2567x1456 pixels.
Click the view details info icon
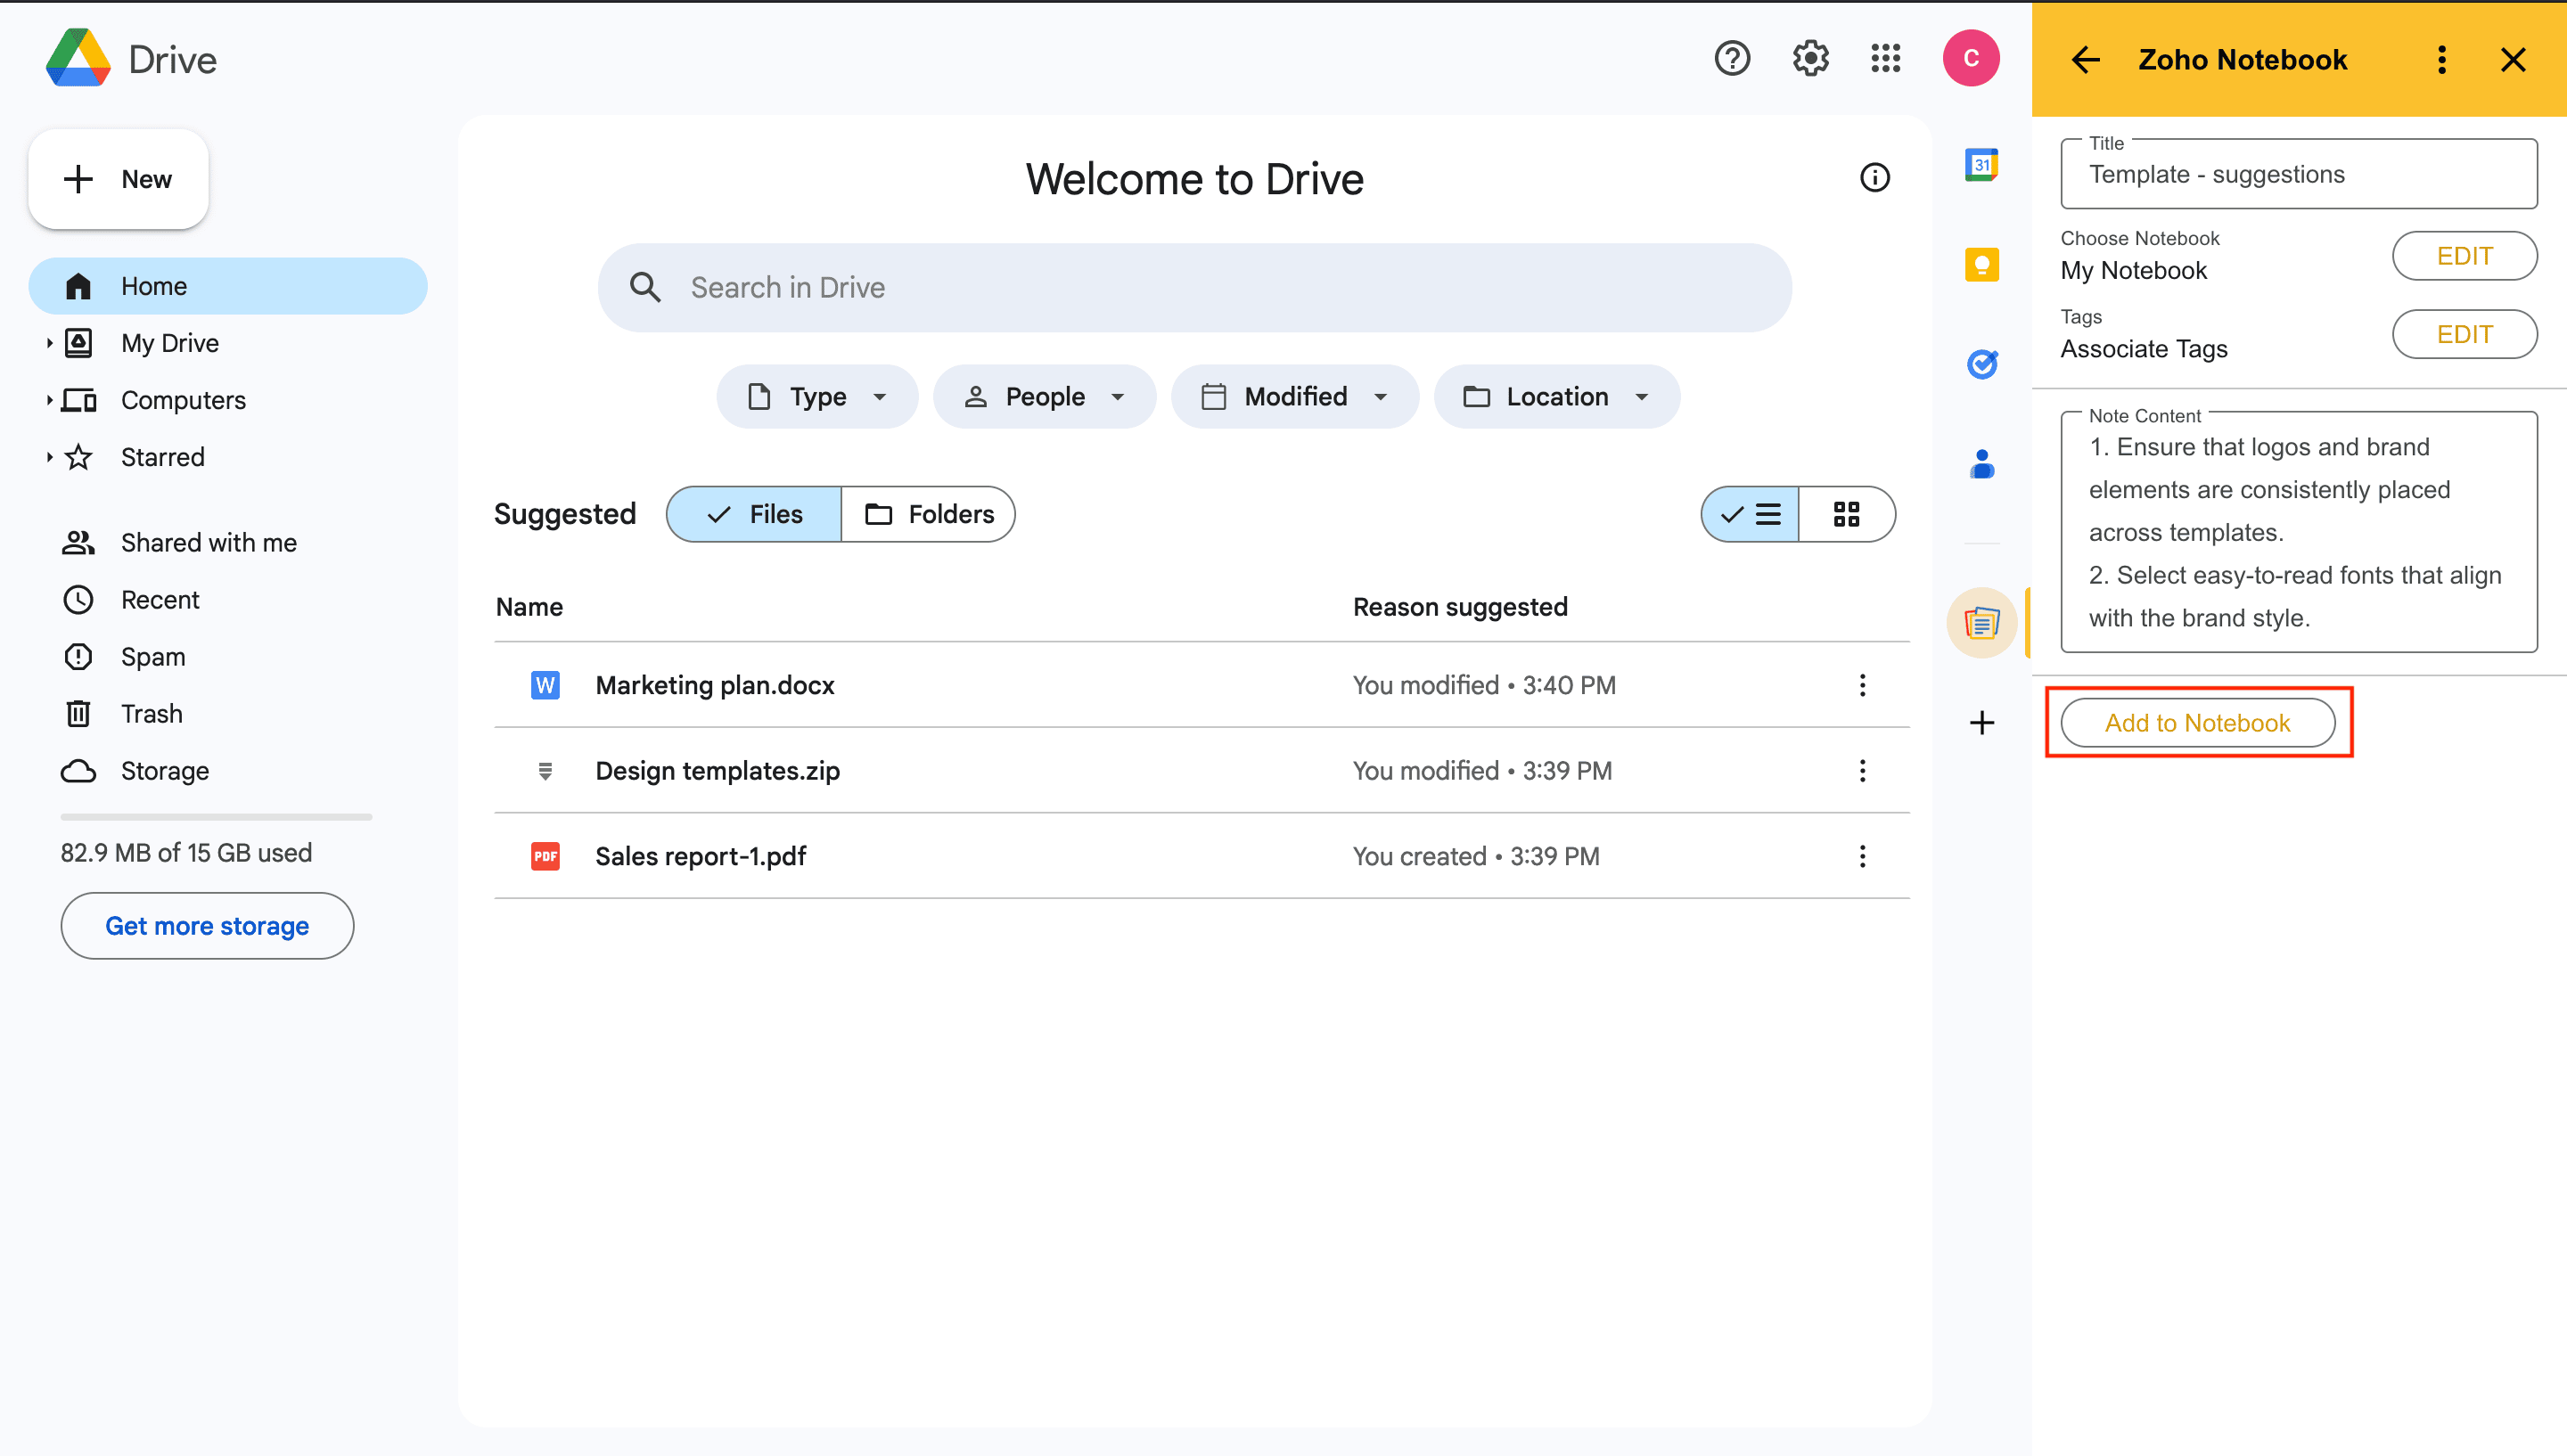(x=1874, y=178)
